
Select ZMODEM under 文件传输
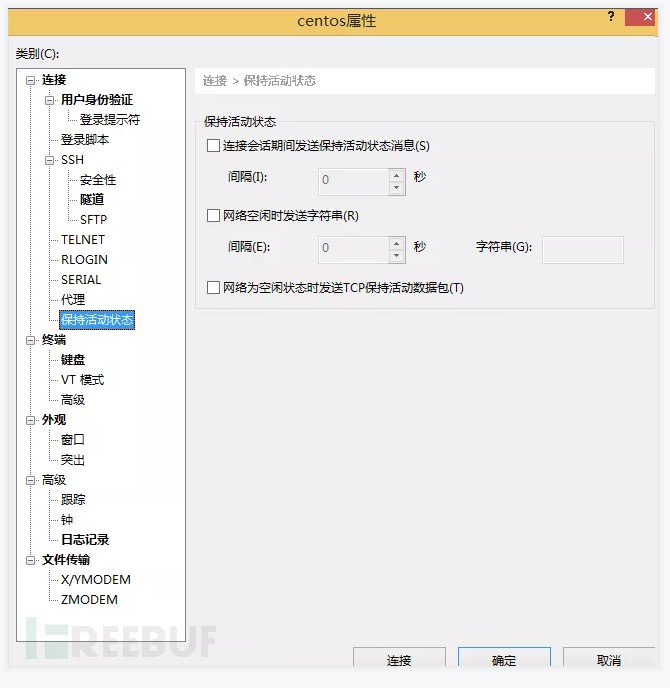pyautogui.click(x=89, y=600)
